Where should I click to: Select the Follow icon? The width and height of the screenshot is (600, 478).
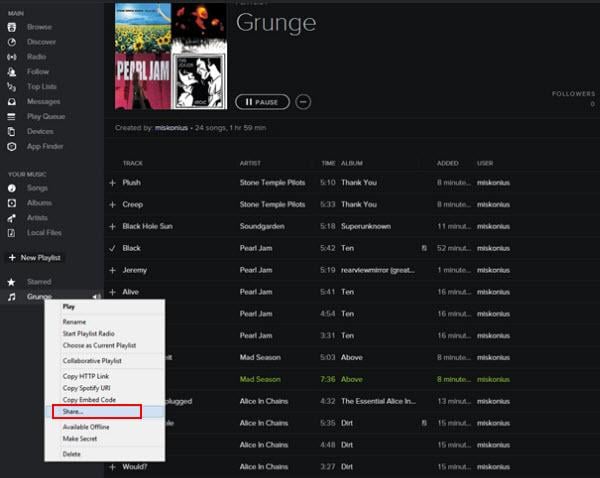tap(12, 72)
